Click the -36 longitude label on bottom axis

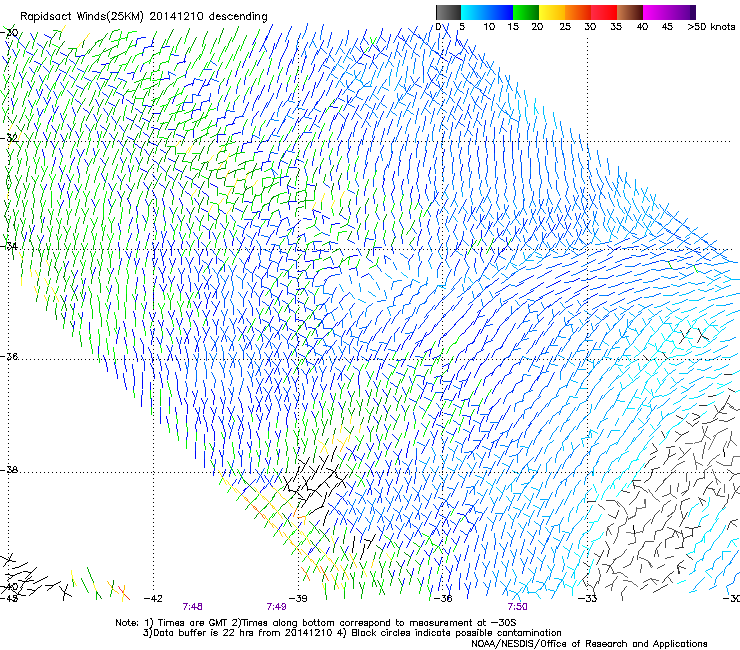pyautogui.click(x=443, y=598)
